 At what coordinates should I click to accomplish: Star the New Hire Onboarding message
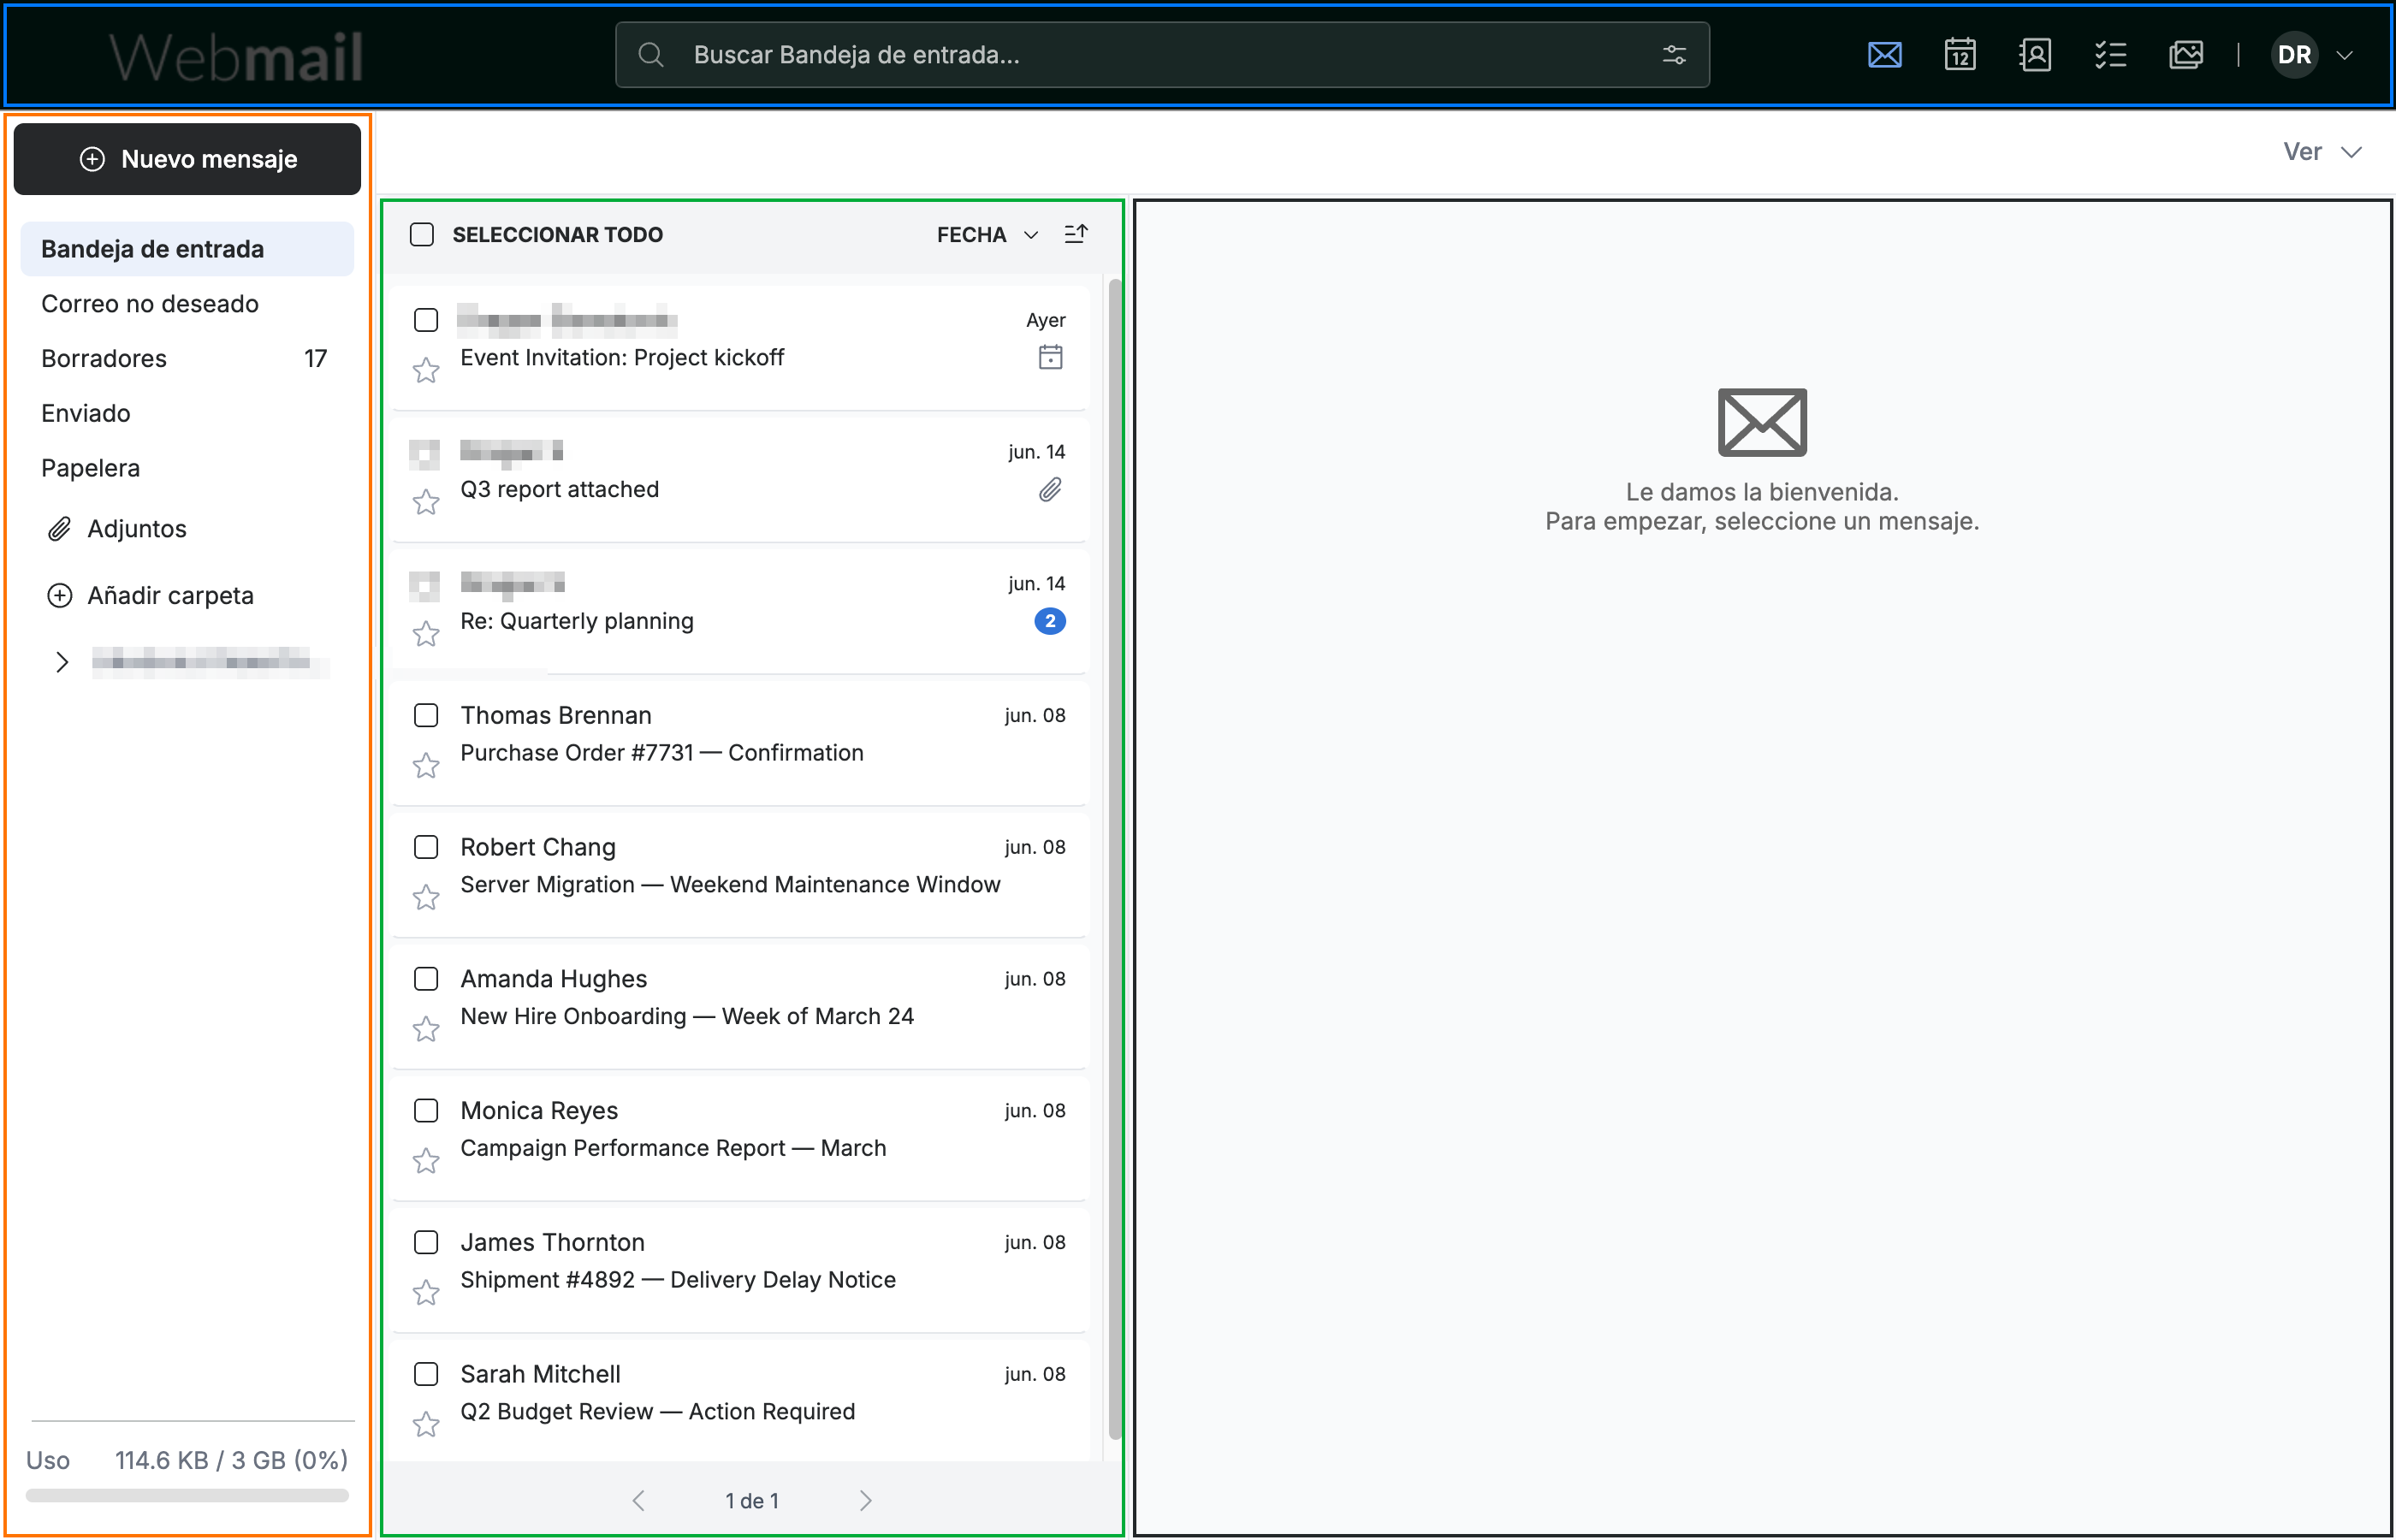click(426, 1029)
